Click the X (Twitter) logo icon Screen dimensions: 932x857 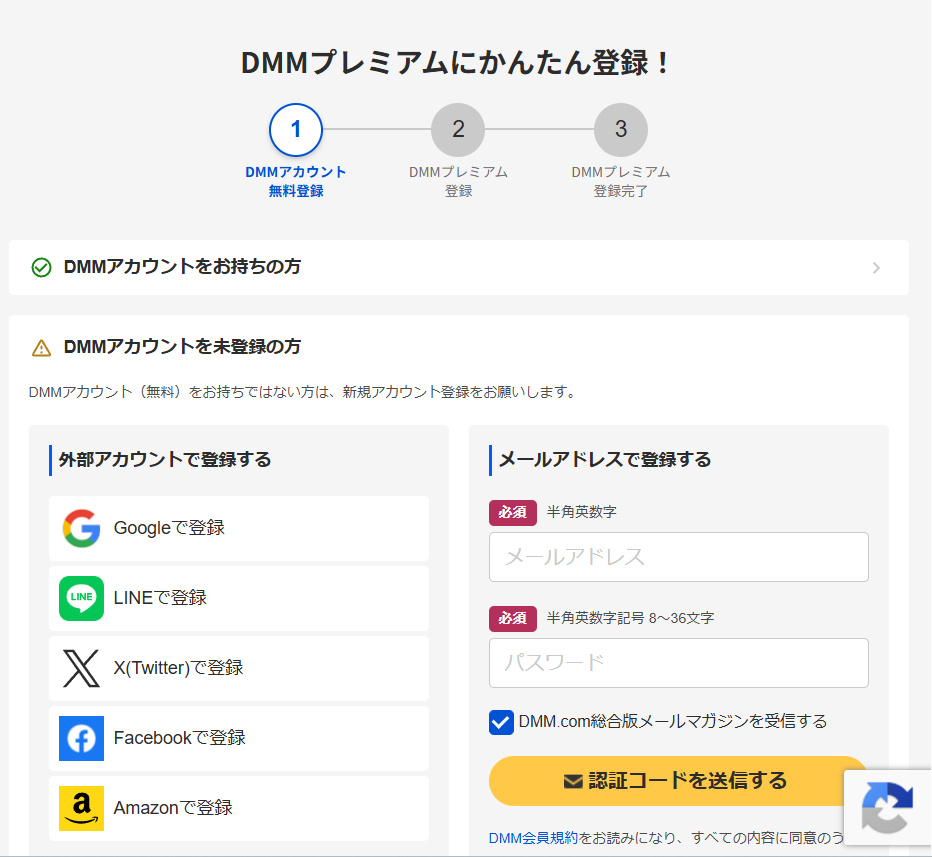(81, 668)
